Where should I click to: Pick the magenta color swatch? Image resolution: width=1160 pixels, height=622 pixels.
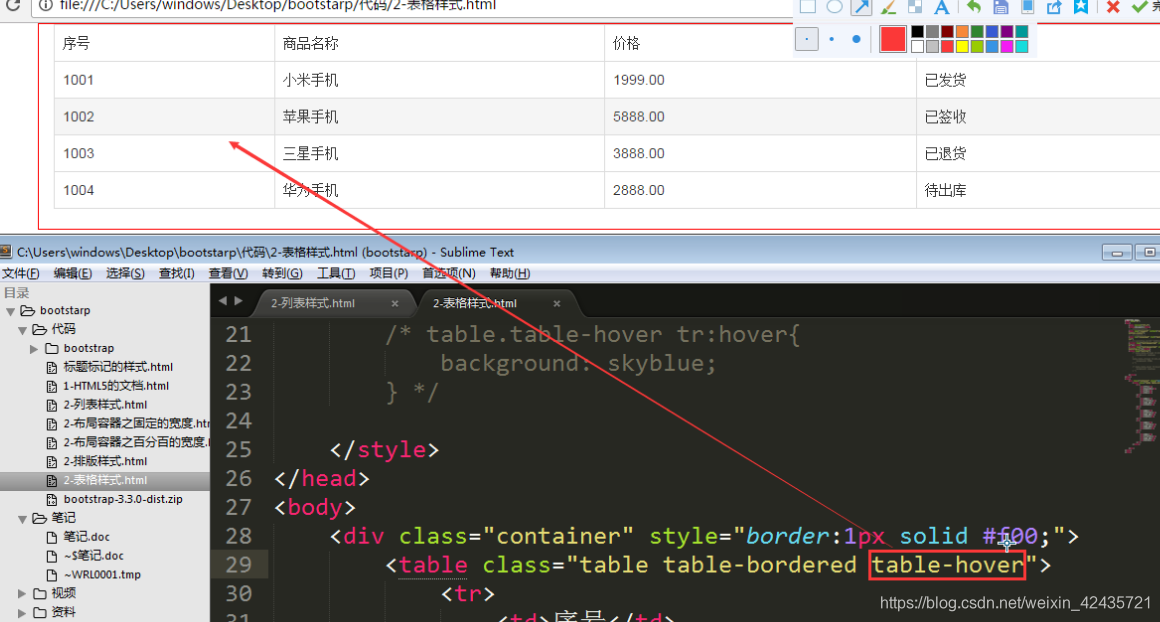coord(1006,47)
